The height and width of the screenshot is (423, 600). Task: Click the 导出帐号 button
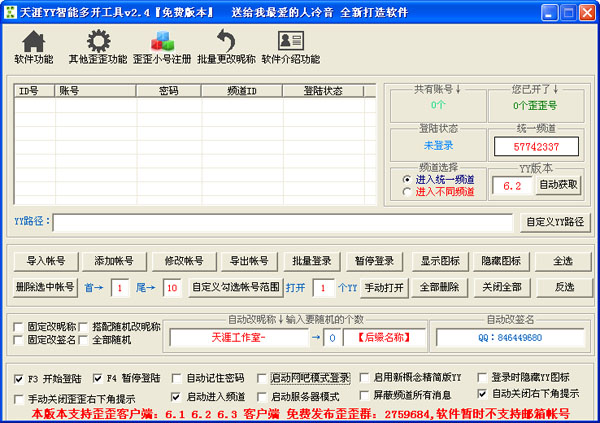pyautogui.click(x=249, y=261)
